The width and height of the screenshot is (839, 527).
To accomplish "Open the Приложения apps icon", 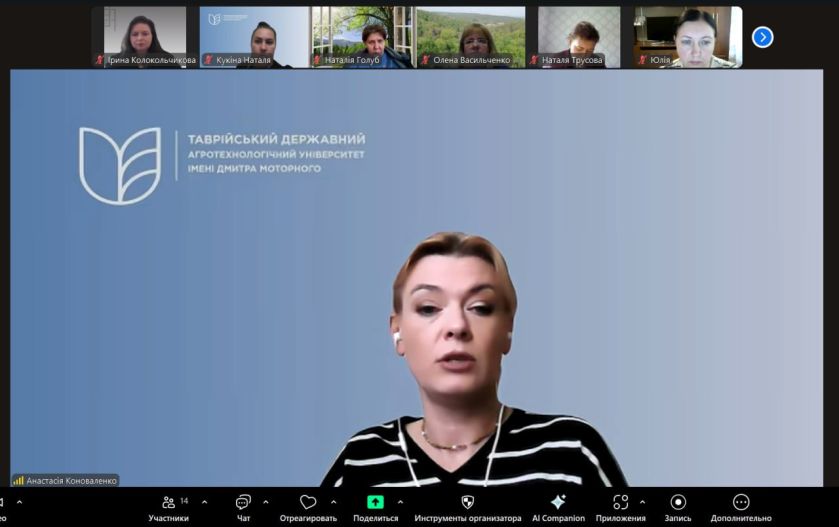I will tap(620, 502).
